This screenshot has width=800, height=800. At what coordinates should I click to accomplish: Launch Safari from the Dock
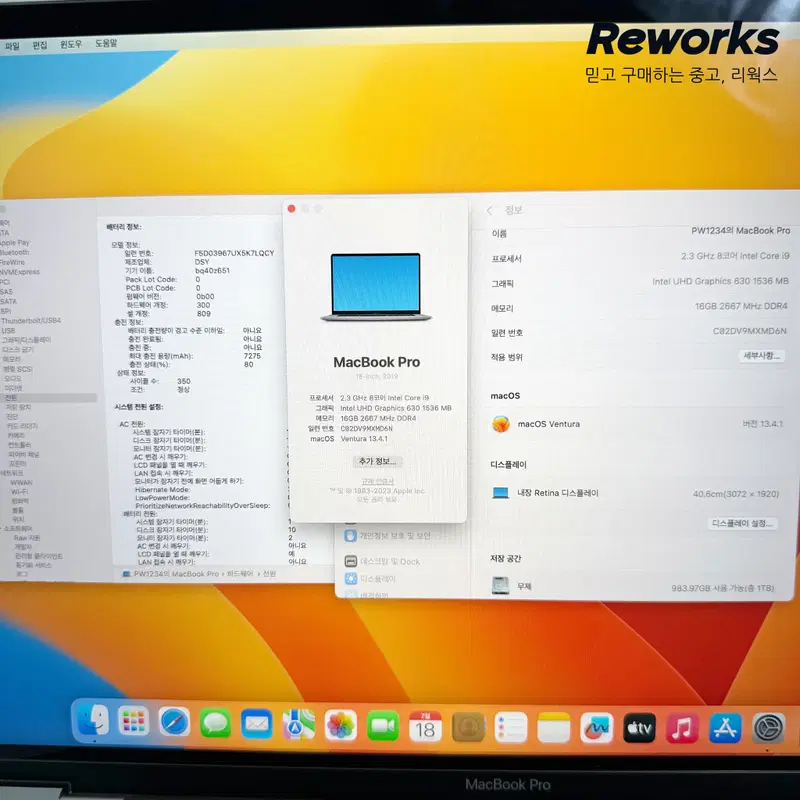174,722
